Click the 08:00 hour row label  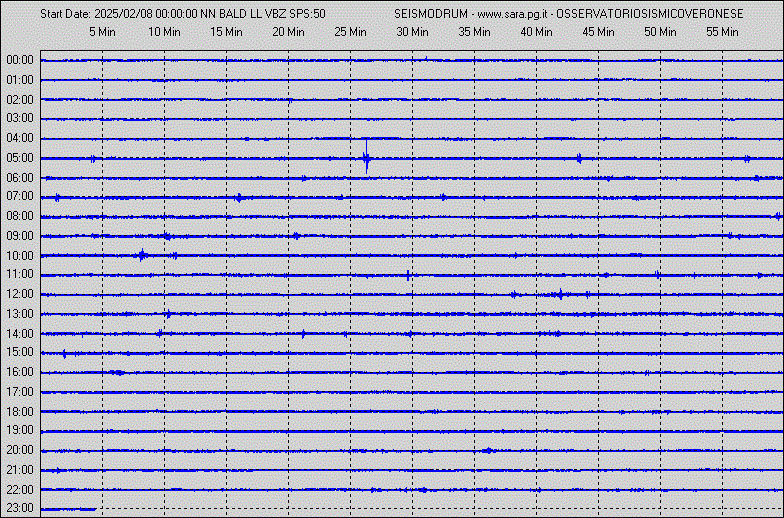tap(20, 216)
